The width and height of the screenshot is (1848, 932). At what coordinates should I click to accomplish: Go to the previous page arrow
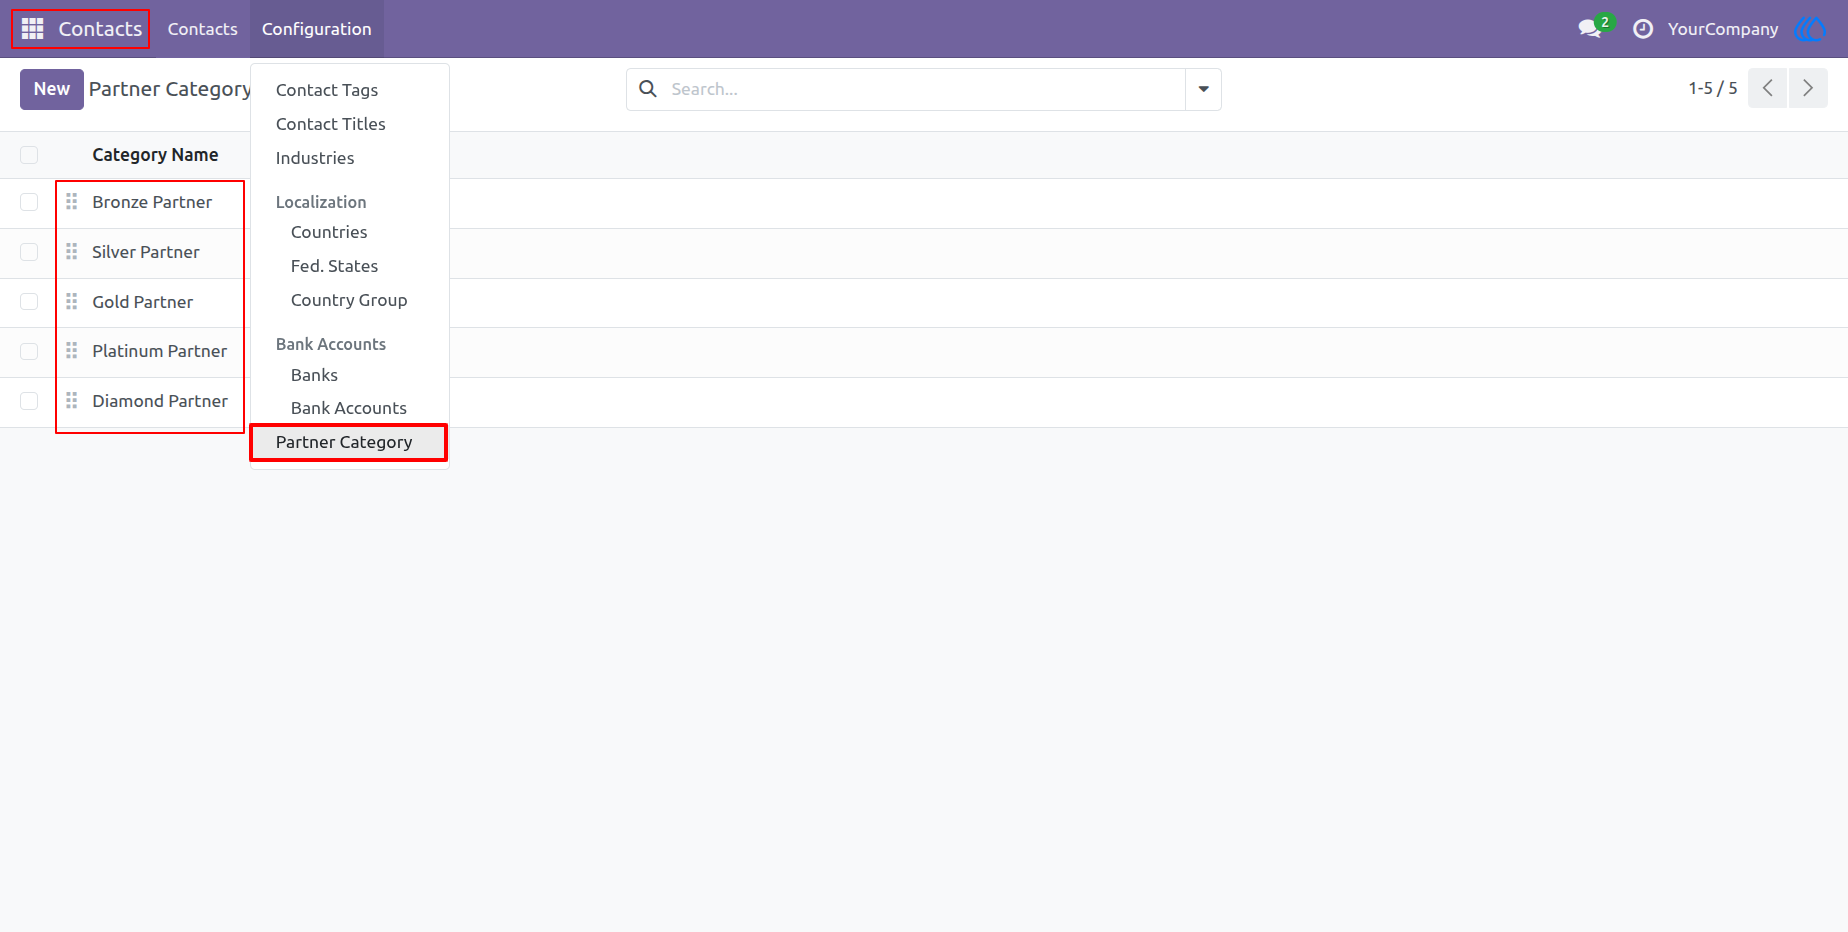(1767, 88)
